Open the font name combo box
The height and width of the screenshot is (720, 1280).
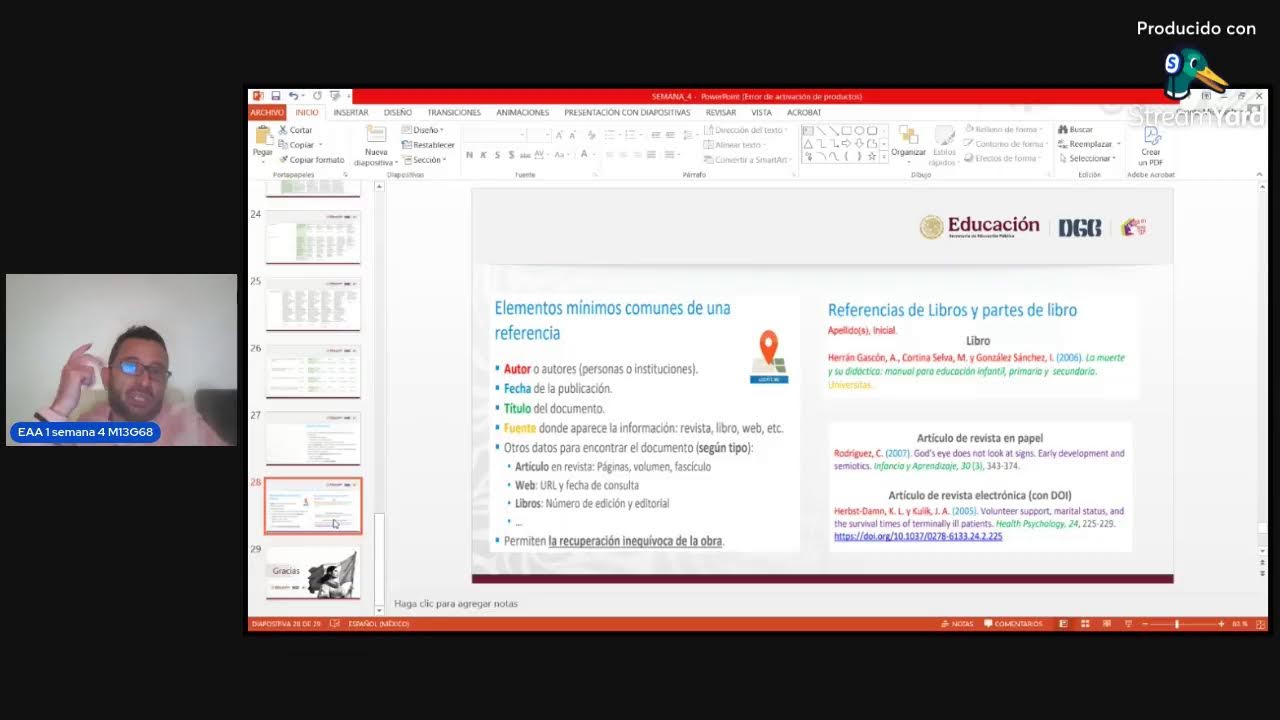pyautogui.click(x=494, y=134)
